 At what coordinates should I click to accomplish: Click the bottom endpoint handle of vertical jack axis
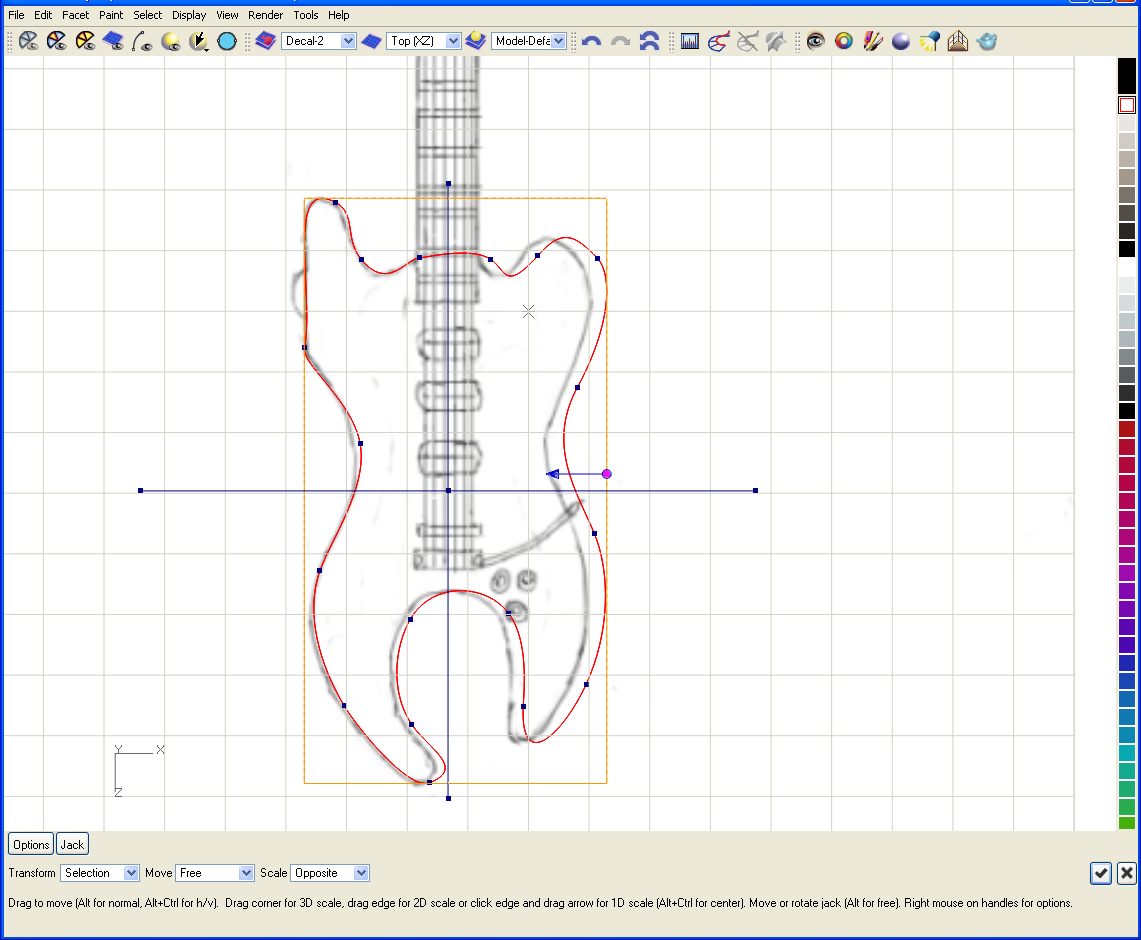448,798
